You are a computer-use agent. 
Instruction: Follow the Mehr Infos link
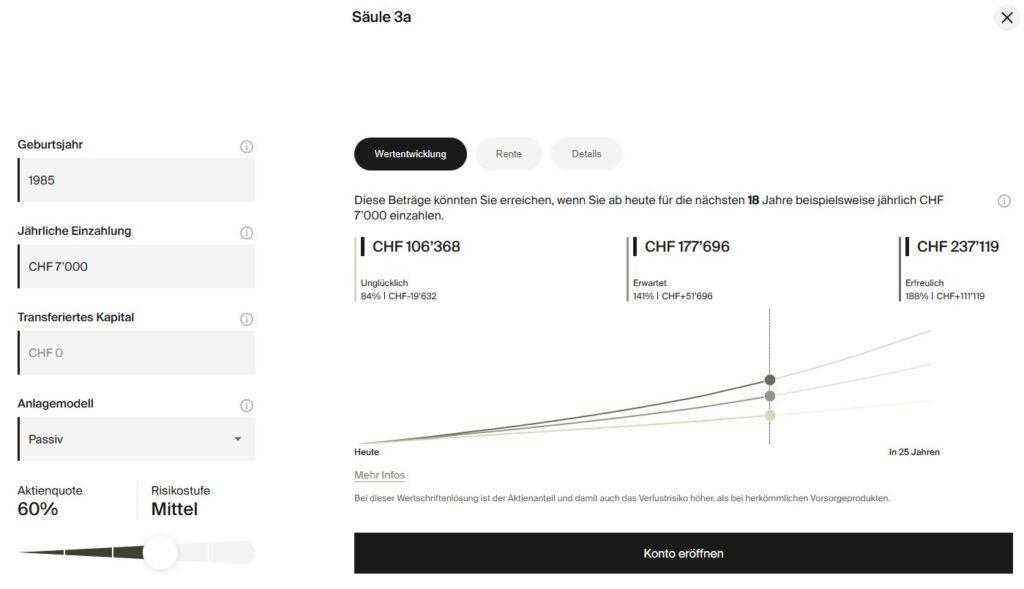[x=379, y=475]
